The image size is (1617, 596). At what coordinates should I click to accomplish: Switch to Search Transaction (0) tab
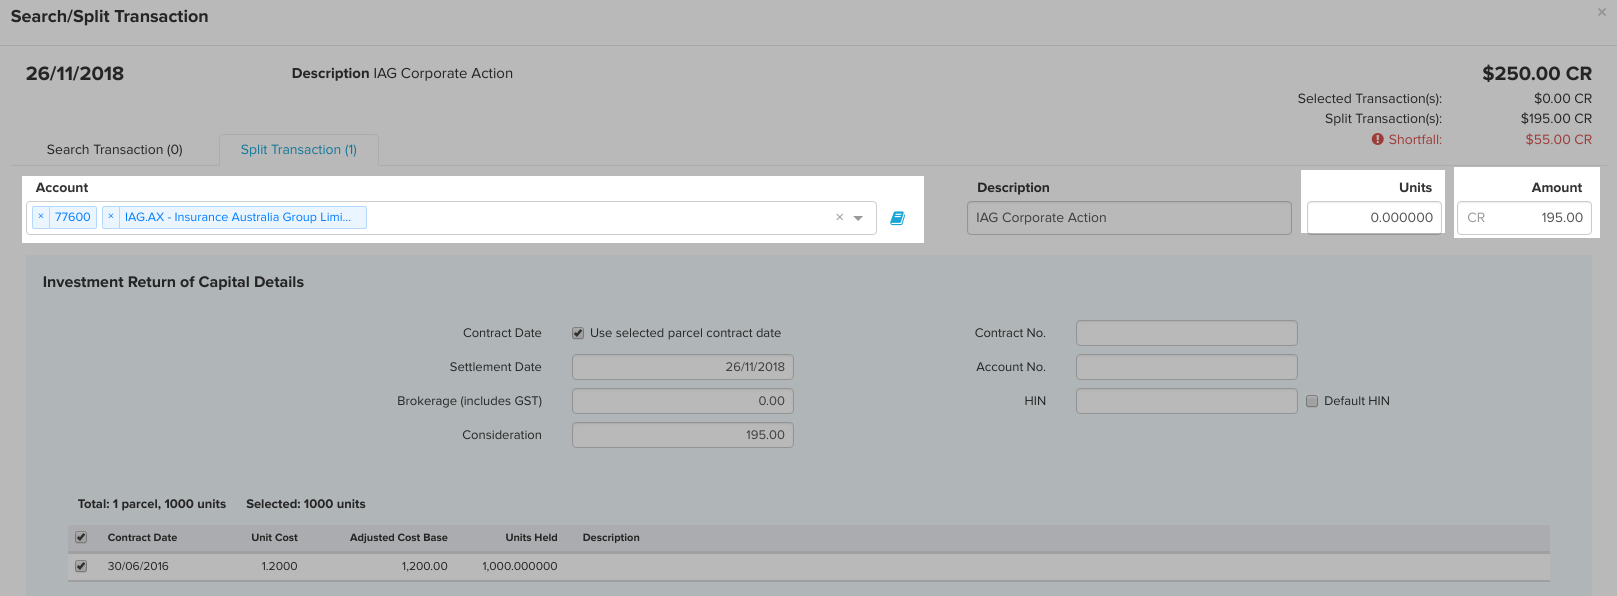tap(114, 150)
